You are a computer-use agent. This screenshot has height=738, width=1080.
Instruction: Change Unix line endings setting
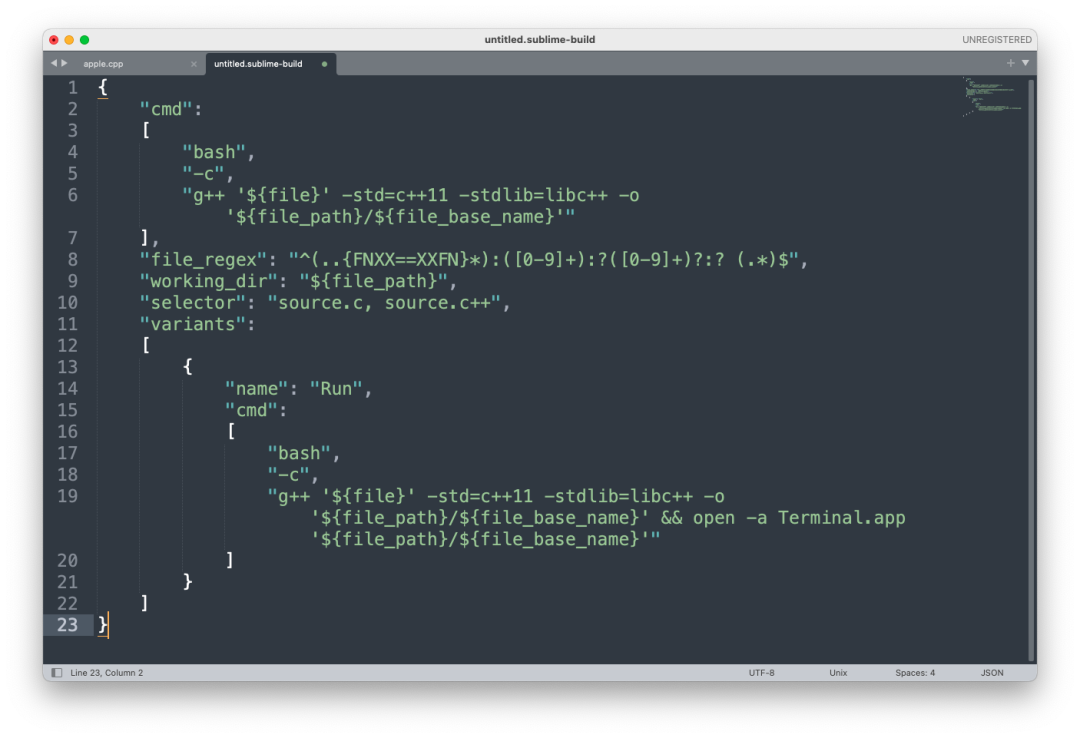pos(838,673)
